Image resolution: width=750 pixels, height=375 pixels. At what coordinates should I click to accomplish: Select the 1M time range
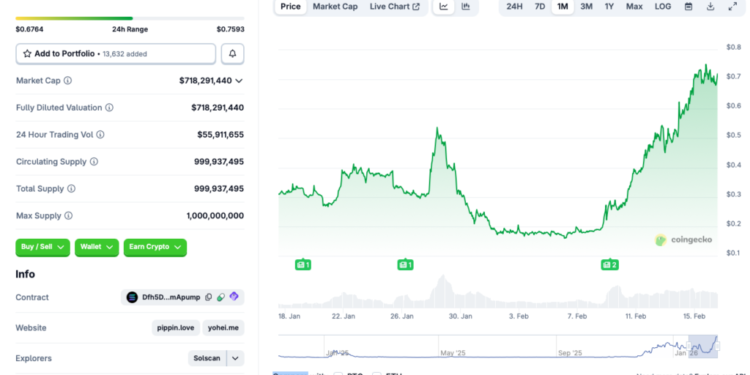tap(562, 7)
